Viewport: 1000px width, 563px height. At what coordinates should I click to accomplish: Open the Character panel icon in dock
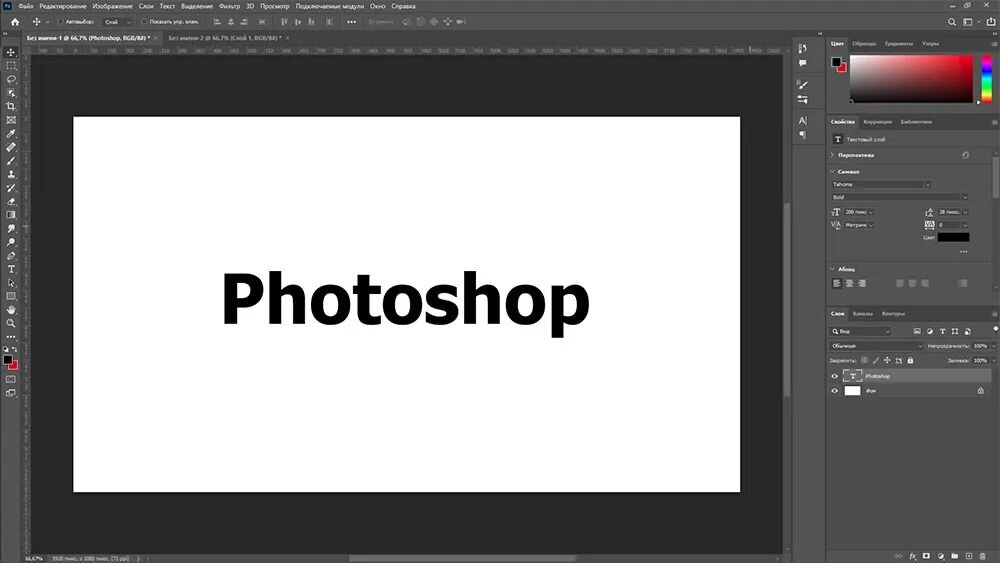click(802, 121)
